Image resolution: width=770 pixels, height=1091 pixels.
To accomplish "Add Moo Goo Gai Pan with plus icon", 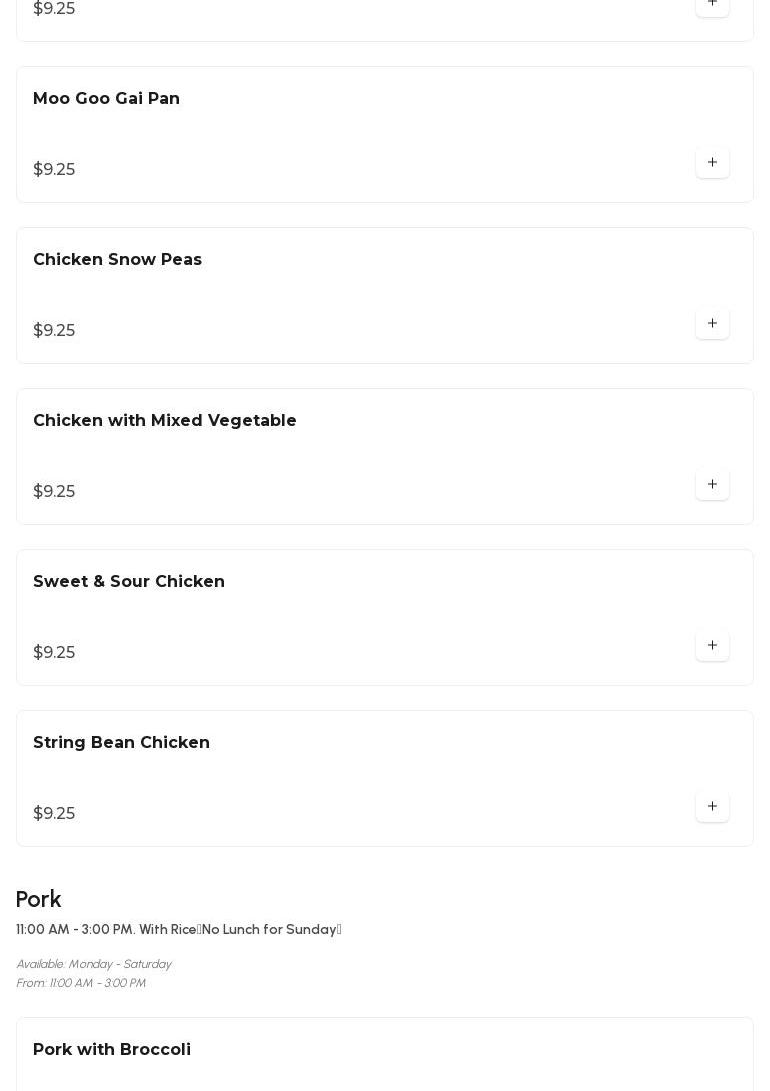I will tap(712, 163).
